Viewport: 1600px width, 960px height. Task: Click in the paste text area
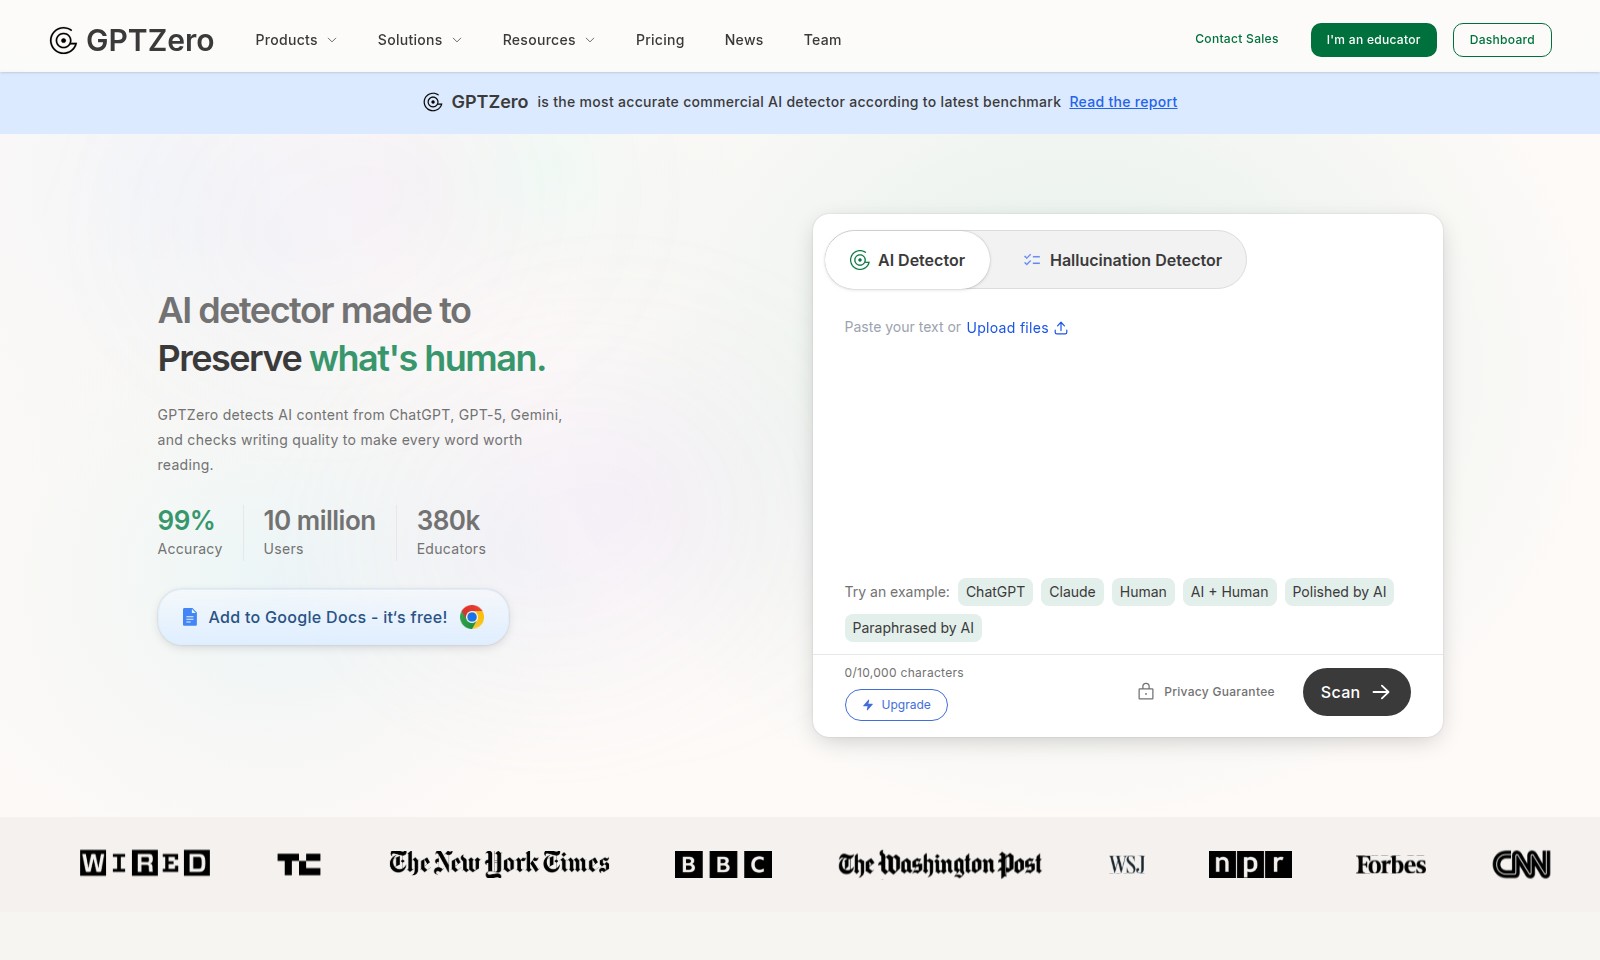[x=1127, y=440]
